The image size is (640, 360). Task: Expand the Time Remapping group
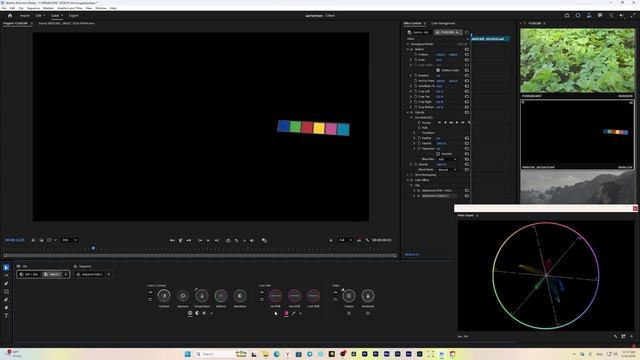coord(407,175)
